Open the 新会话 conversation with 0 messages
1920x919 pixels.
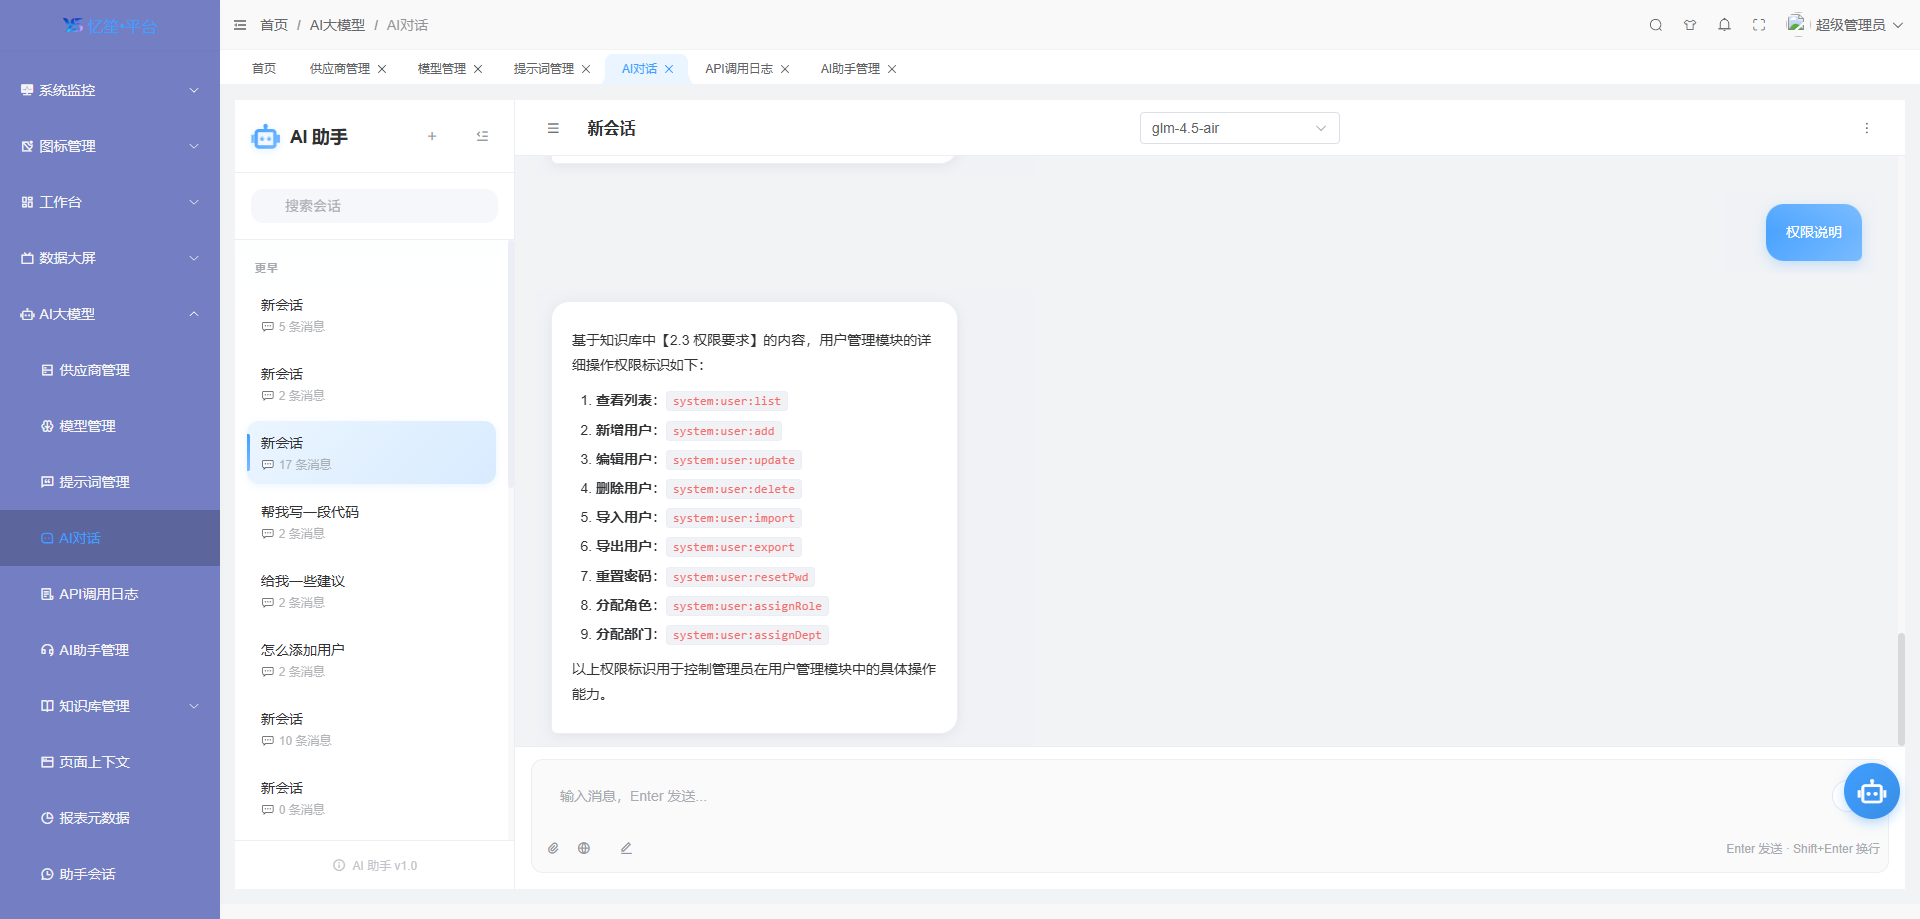[x=371, y=798]
